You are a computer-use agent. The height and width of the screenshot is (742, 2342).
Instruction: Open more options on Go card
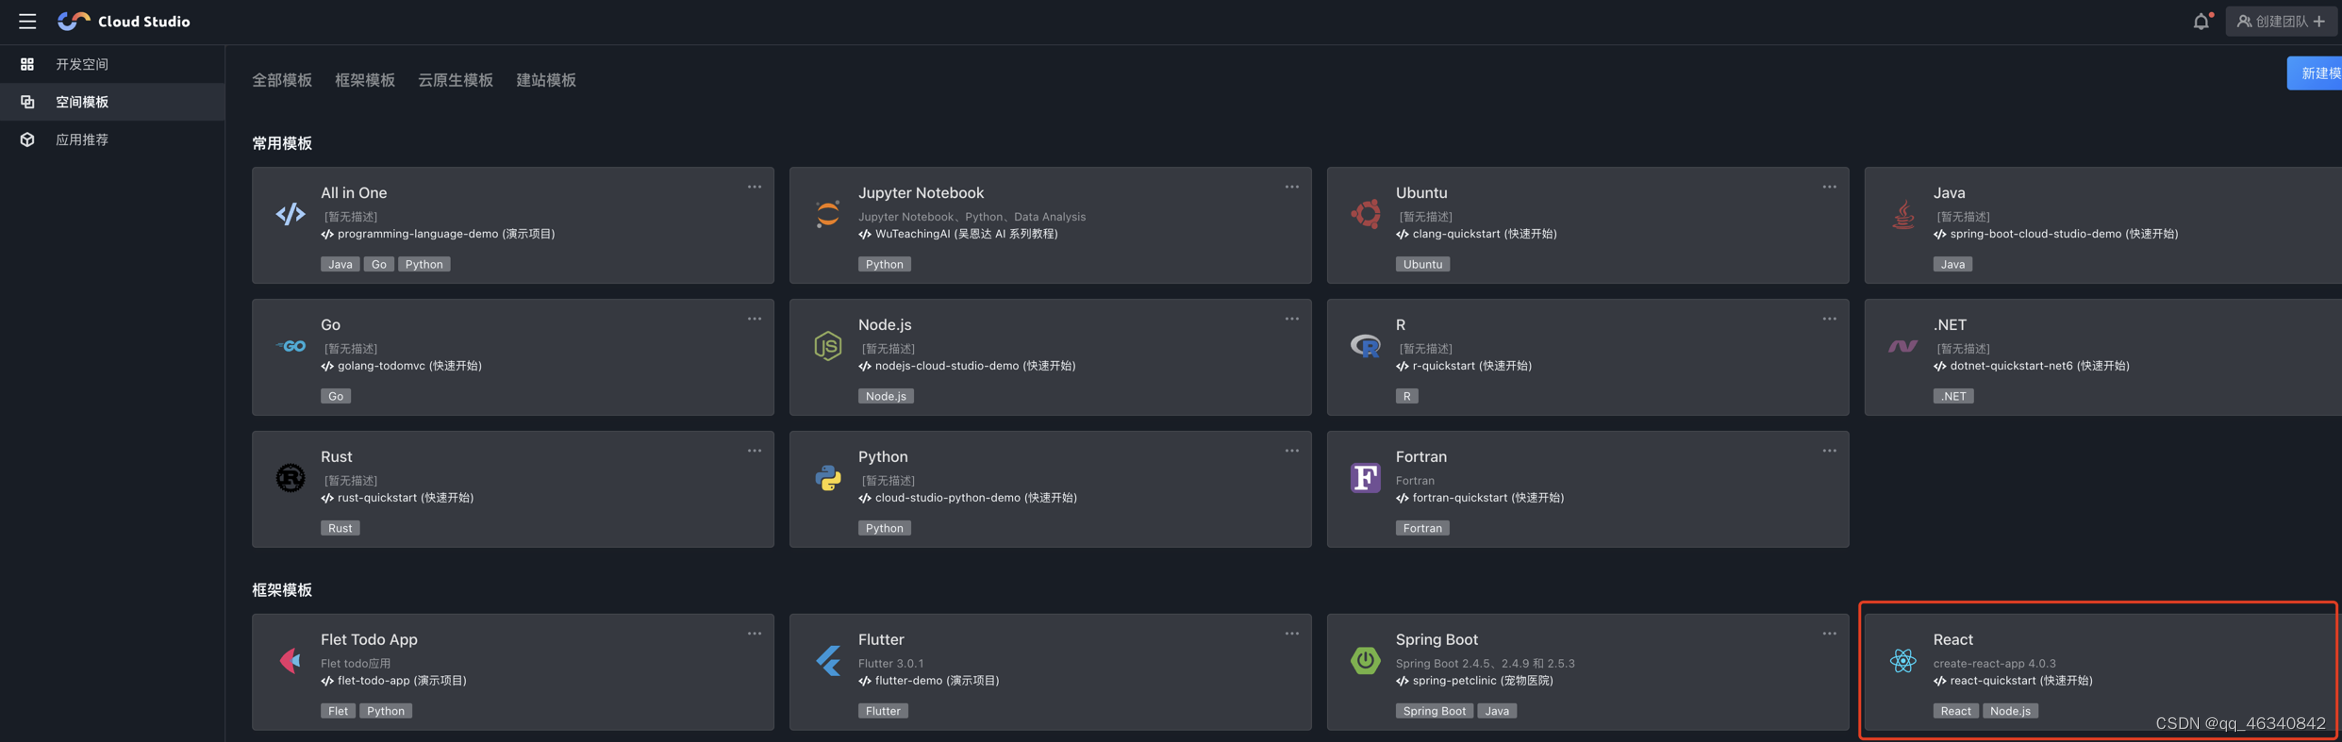754,319
